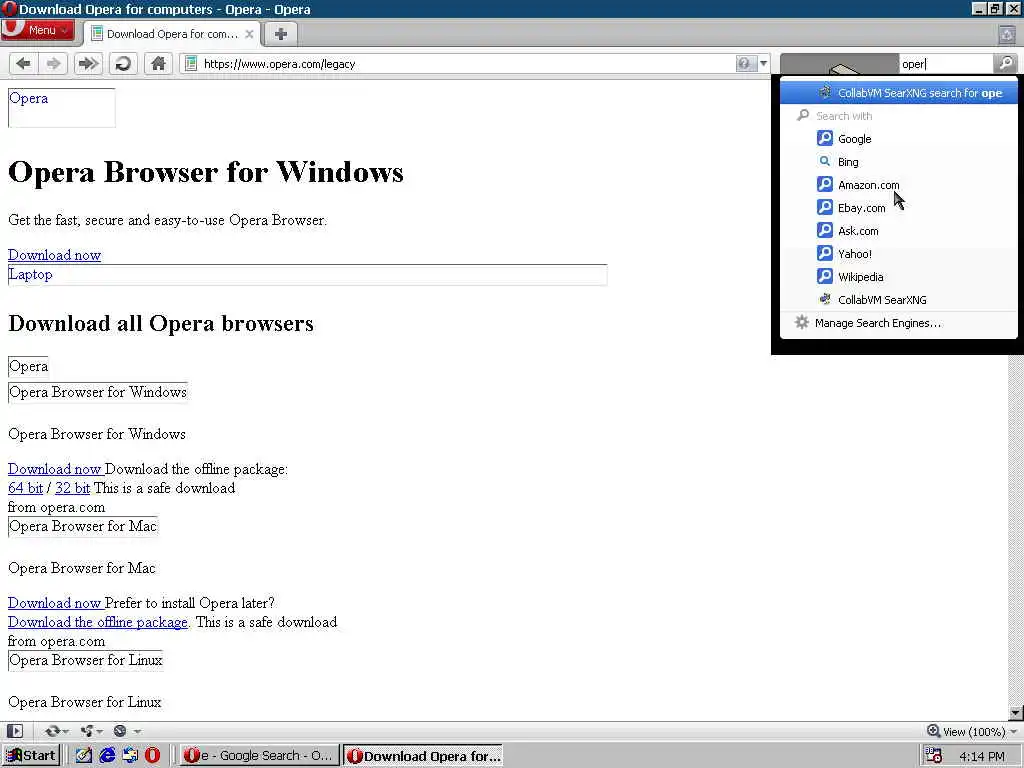Search with Amazon.com engine
Image resolution: width=1024 pixels, height=768 pixels.
pyautogui.click(x=899, y=185)
